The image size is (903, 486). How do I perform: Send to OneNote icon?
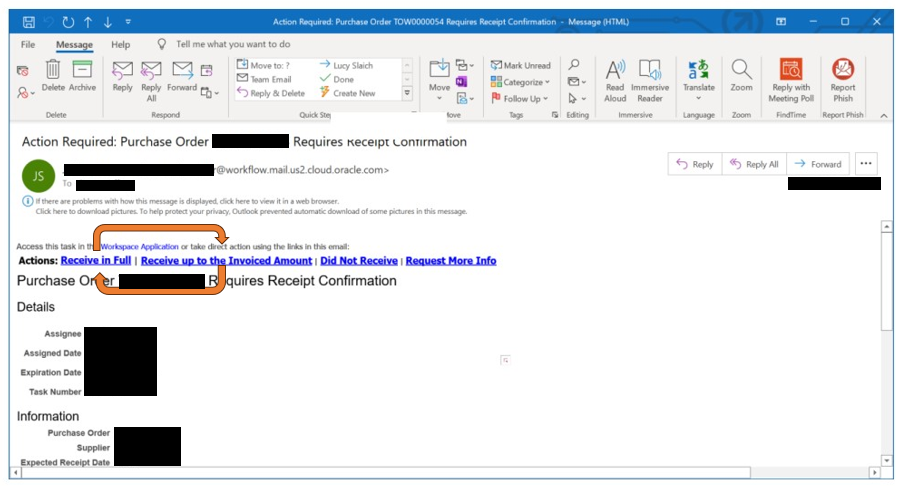coord(461,82)
